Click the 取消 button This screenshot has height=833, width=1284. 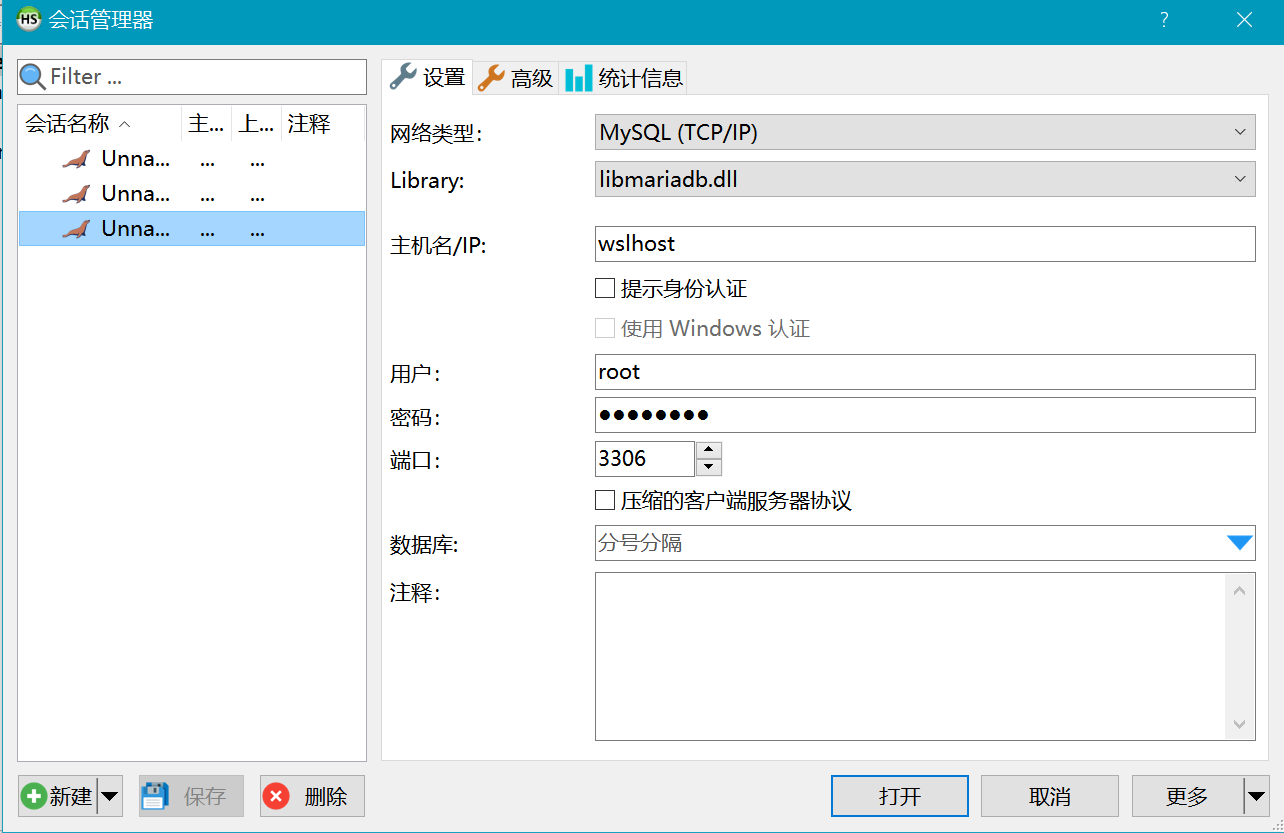pyautogui.click(x=1049, y=796)
